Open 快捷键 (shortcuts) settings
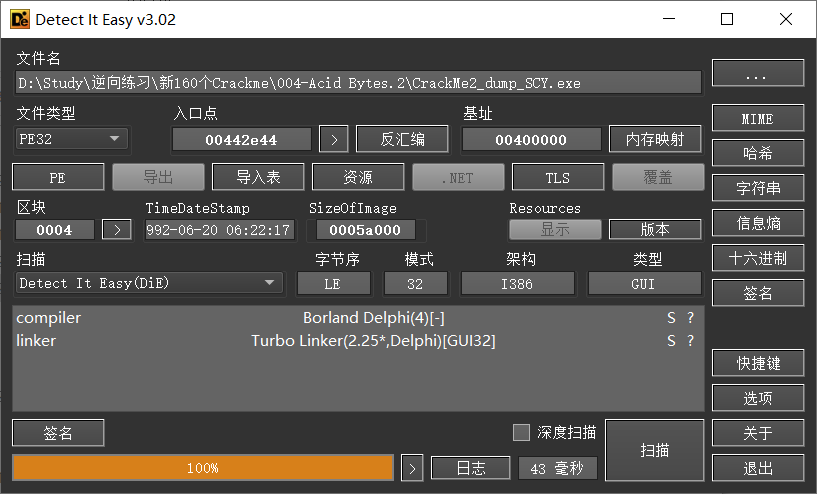Viewport: 817px width, 494px height. click(758, 363)
